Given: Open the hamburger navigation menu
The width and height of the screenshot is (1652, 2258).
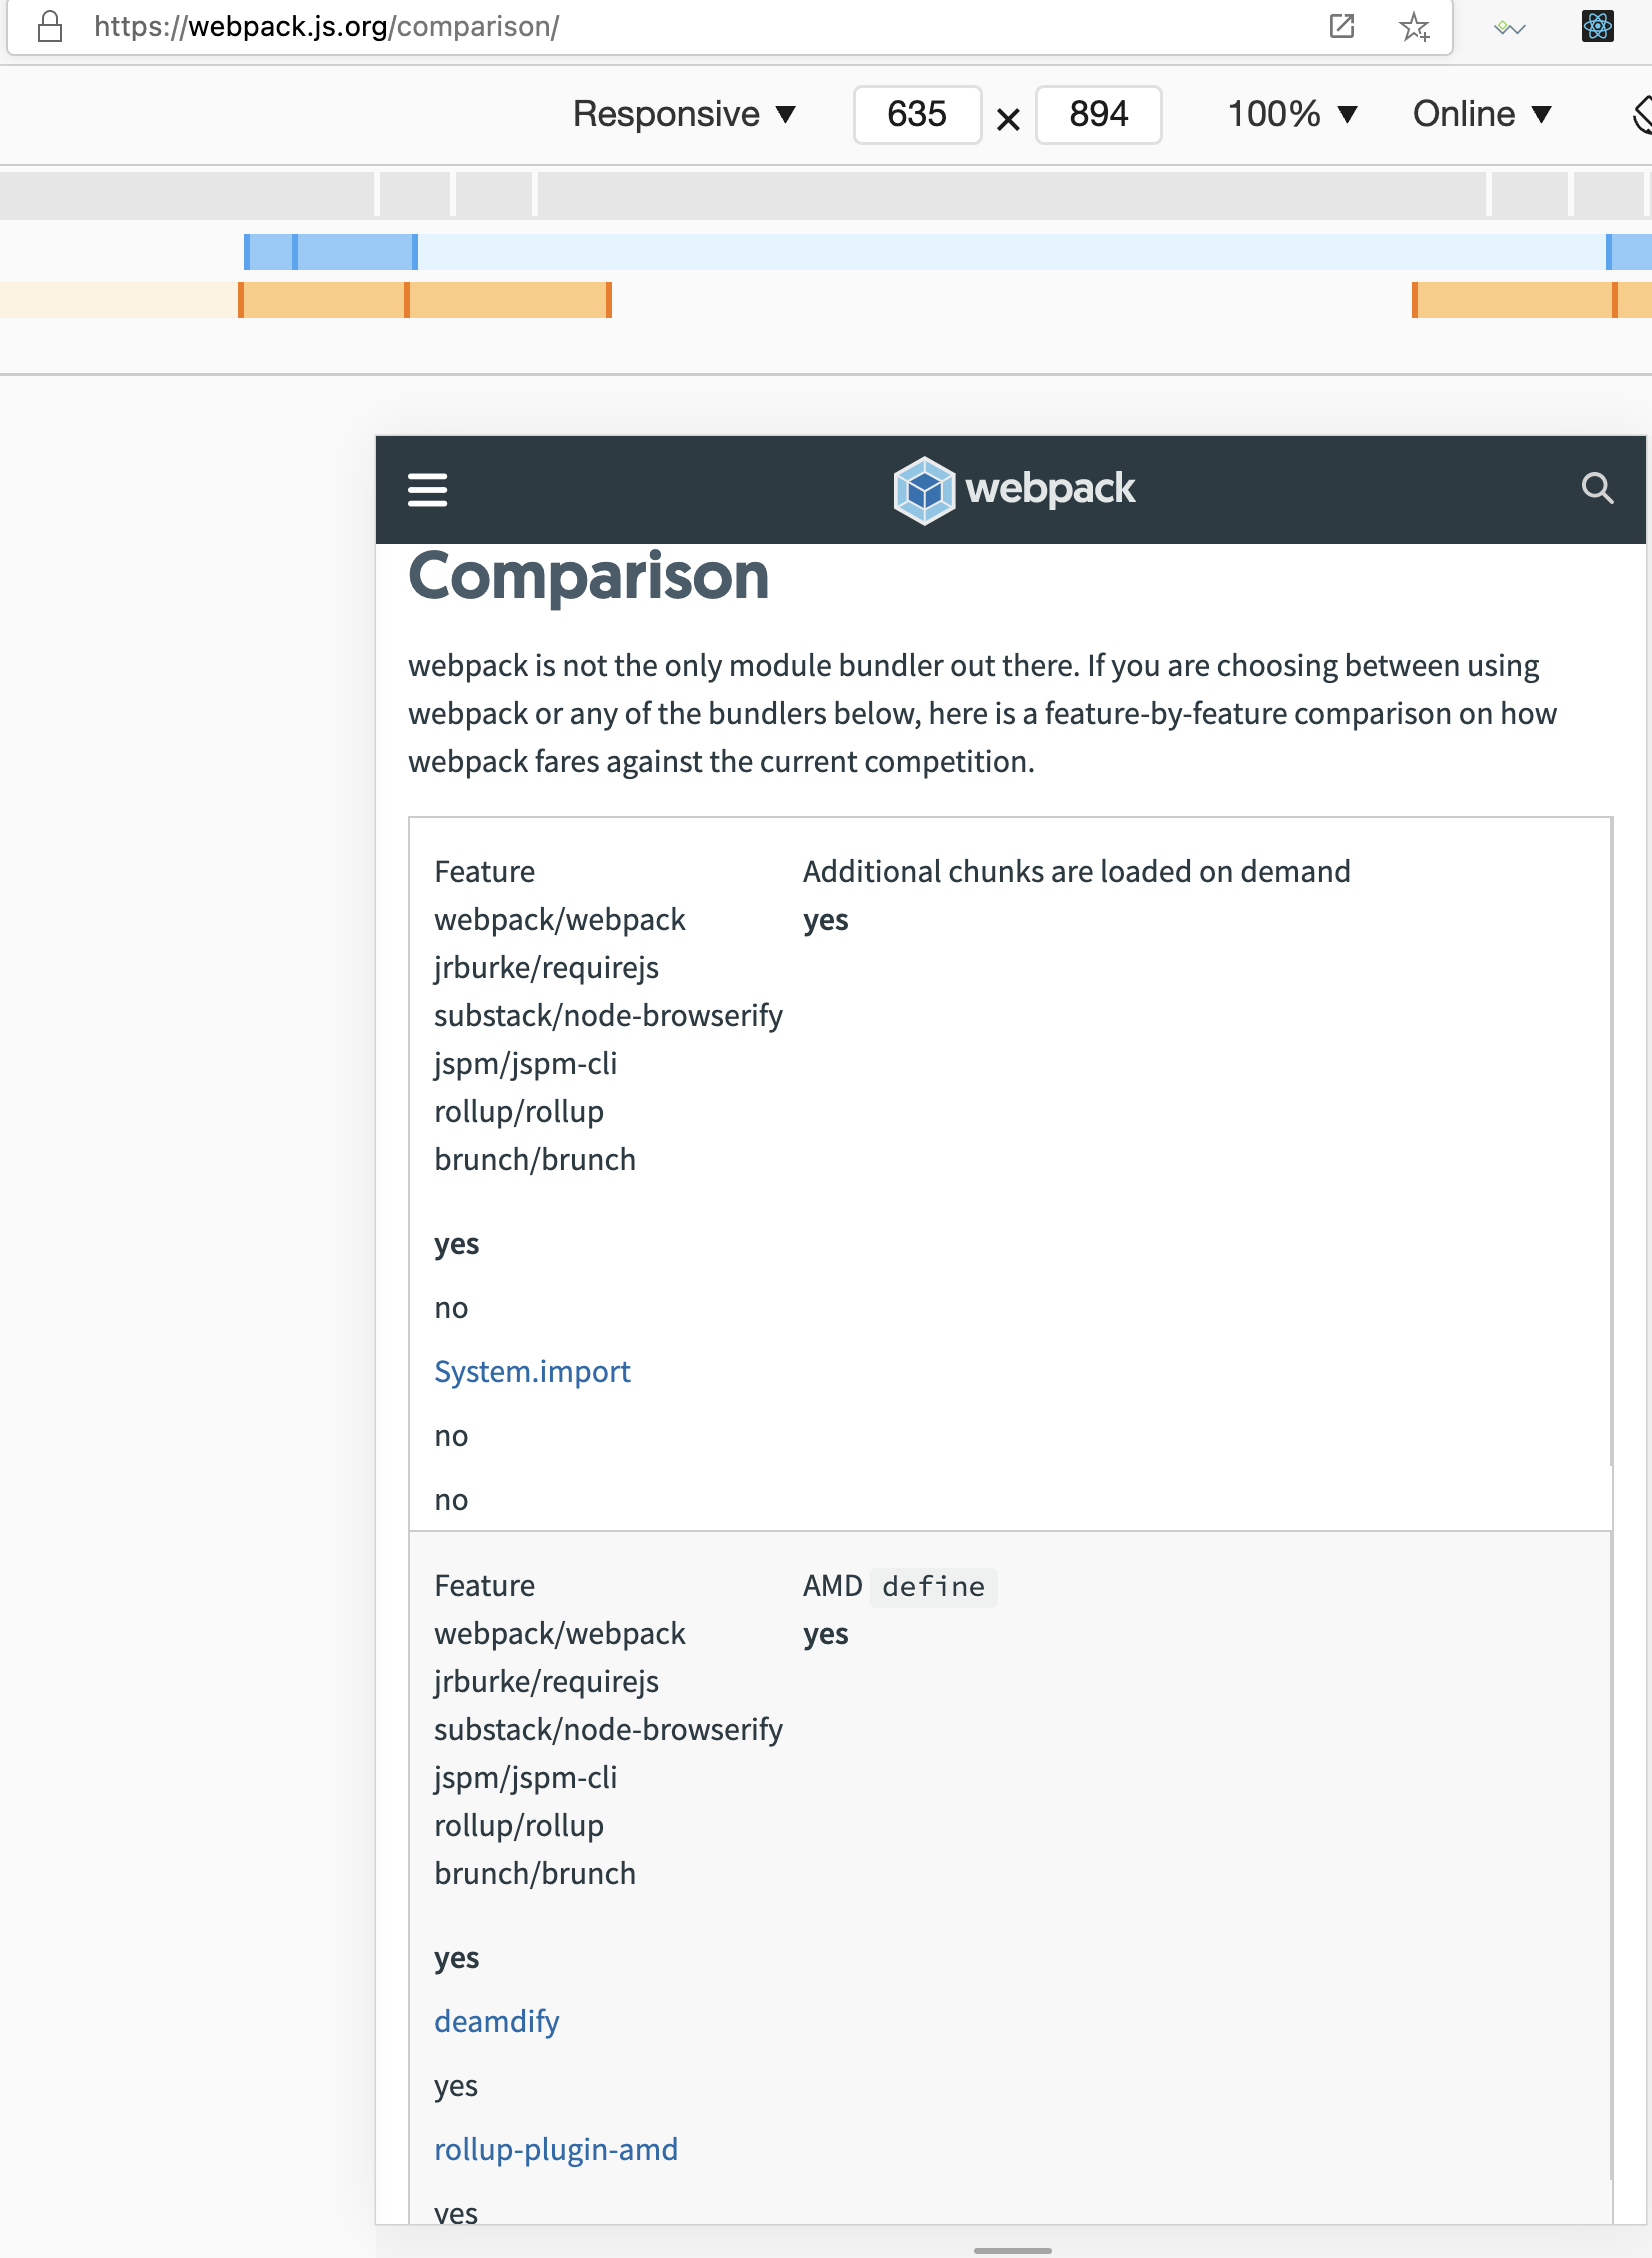Looking at the screenshot, I should [x=428, y=490].
